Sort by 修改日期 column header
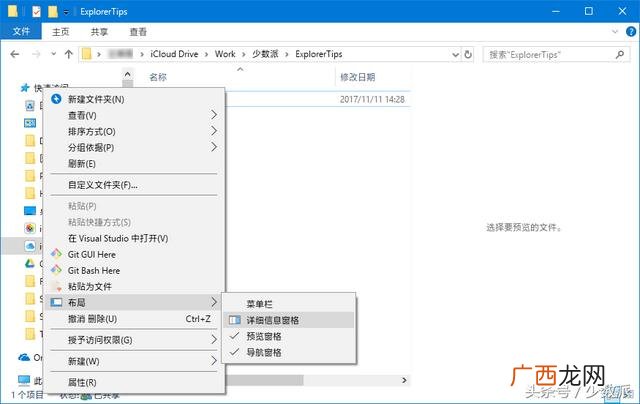This screenshot has height=404, width=640. [358, 77]
